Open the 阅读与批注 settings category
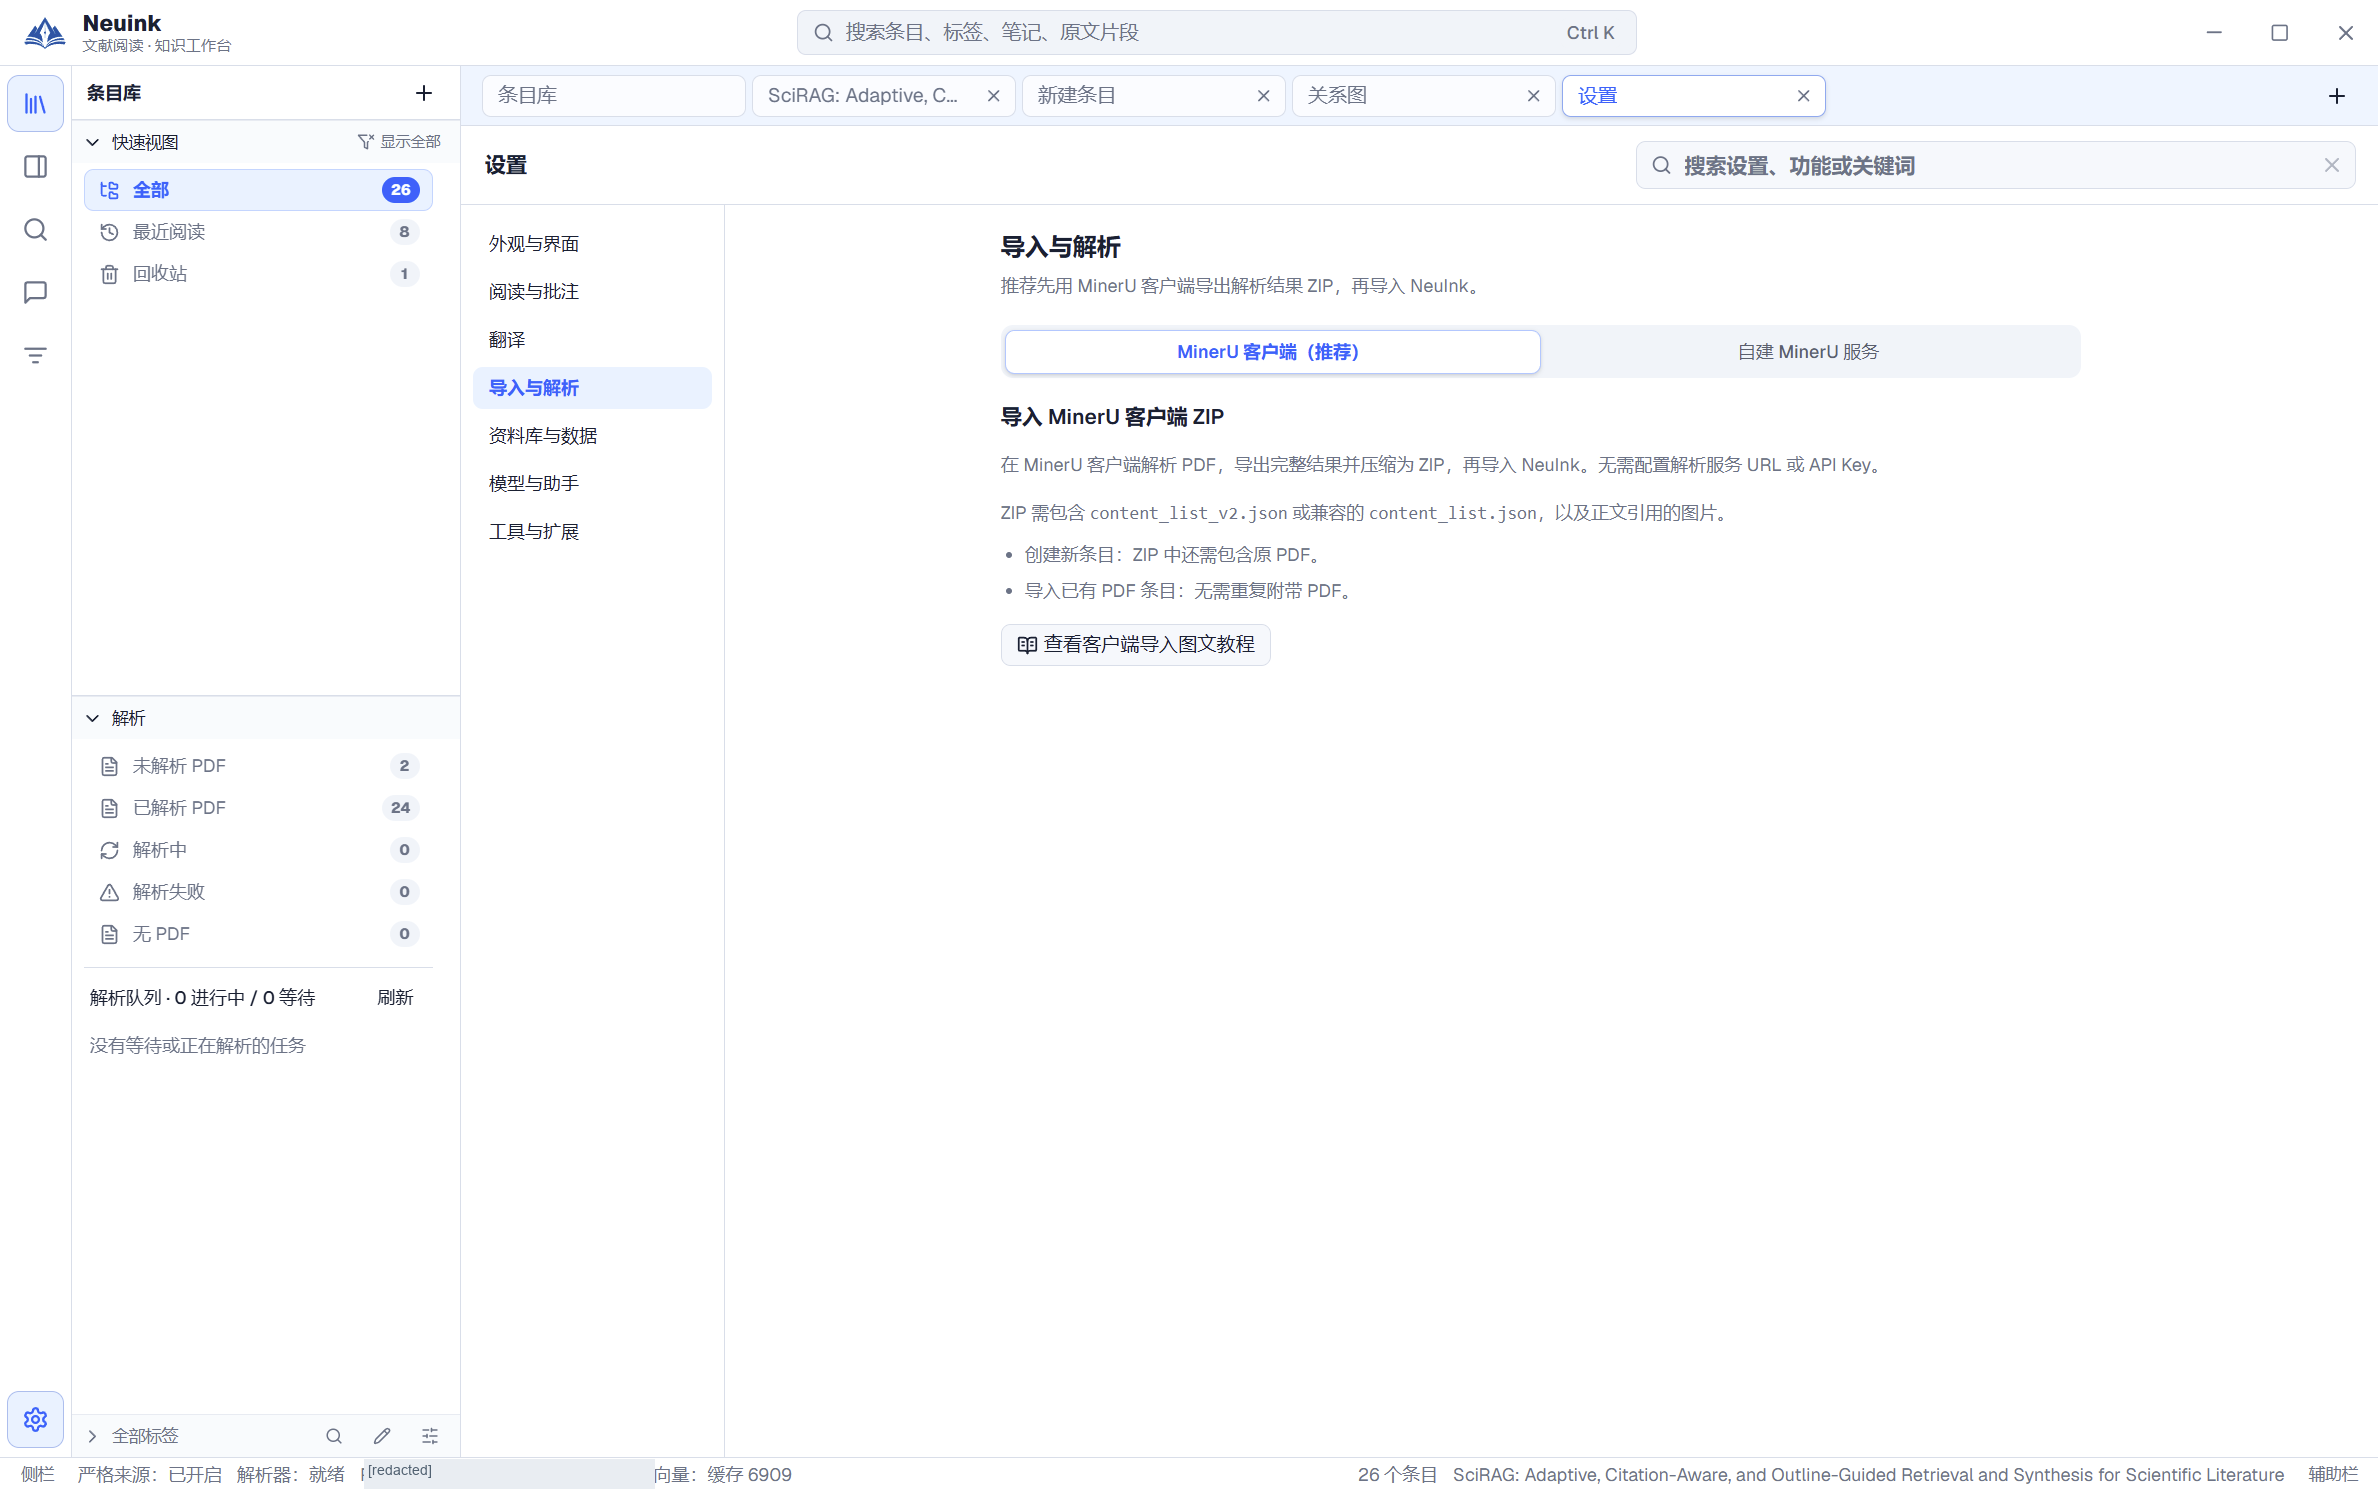Viewport: 2378px width, 1489px height. tap(592, 292)
